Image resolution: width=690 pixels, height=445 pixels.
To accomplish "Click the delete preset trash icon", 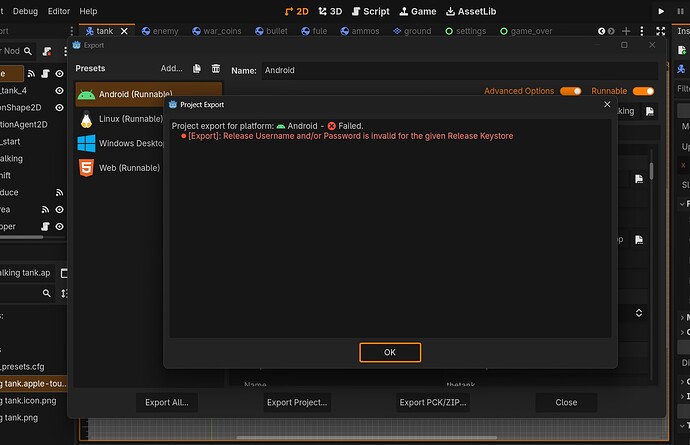I will 215,68.
